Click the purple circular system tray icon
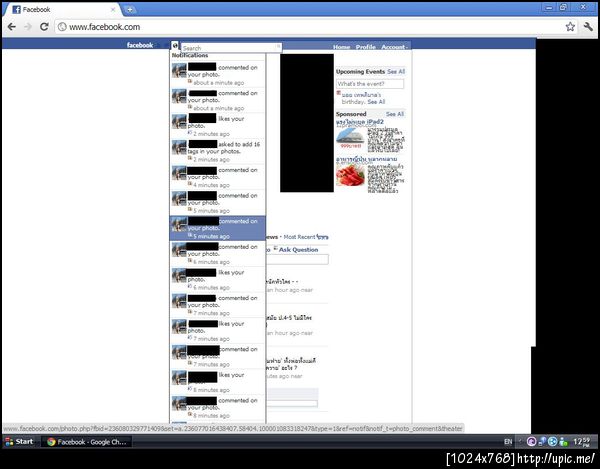This screenshot has height=469, width=600. pyautogui.click(x=531, y=441)
